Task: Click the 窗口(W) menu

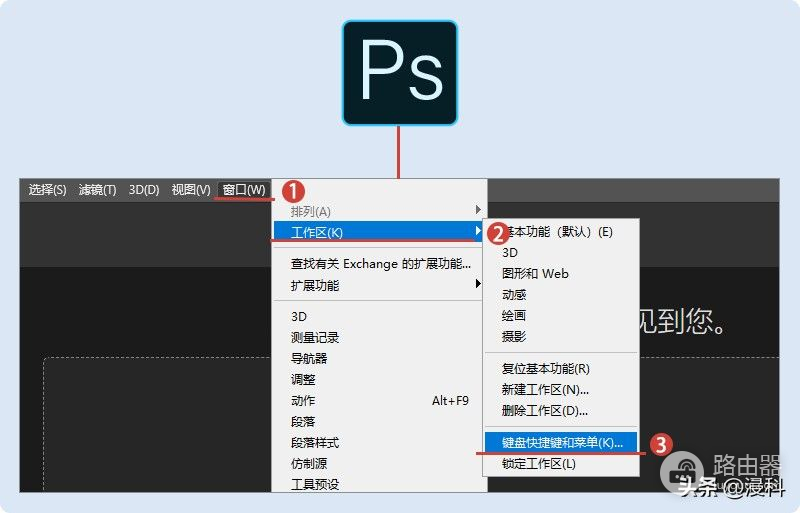Action: pyautogui.click(x=244, y=190)
